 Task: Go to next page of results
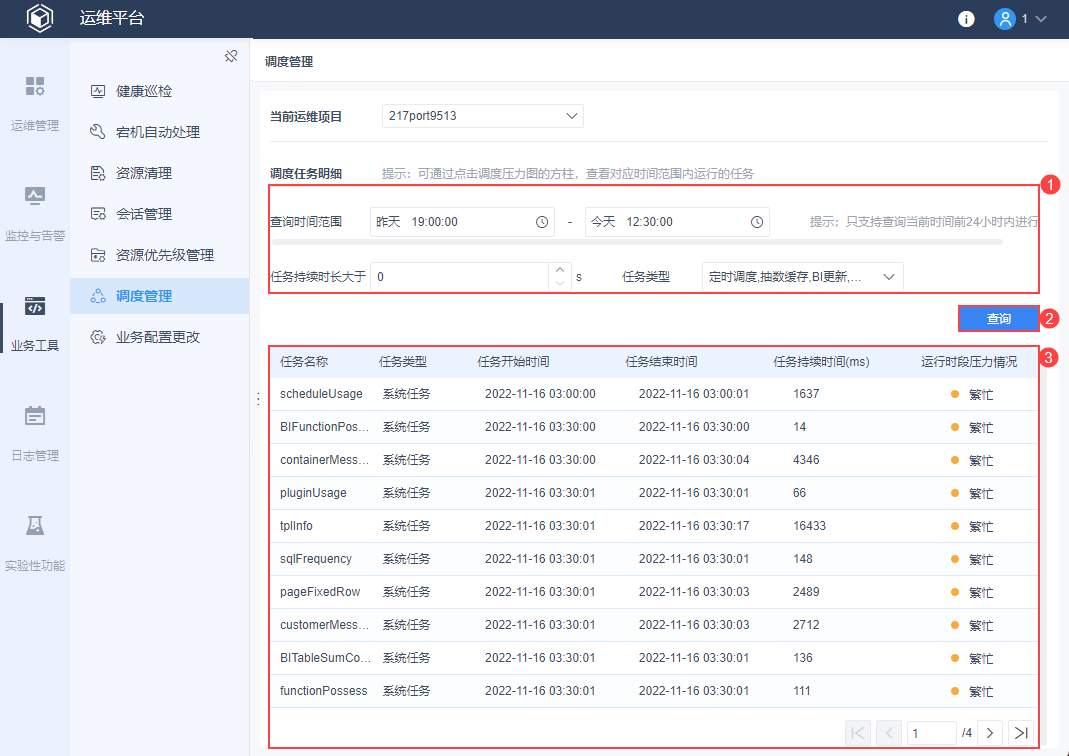tap(989, 733)
